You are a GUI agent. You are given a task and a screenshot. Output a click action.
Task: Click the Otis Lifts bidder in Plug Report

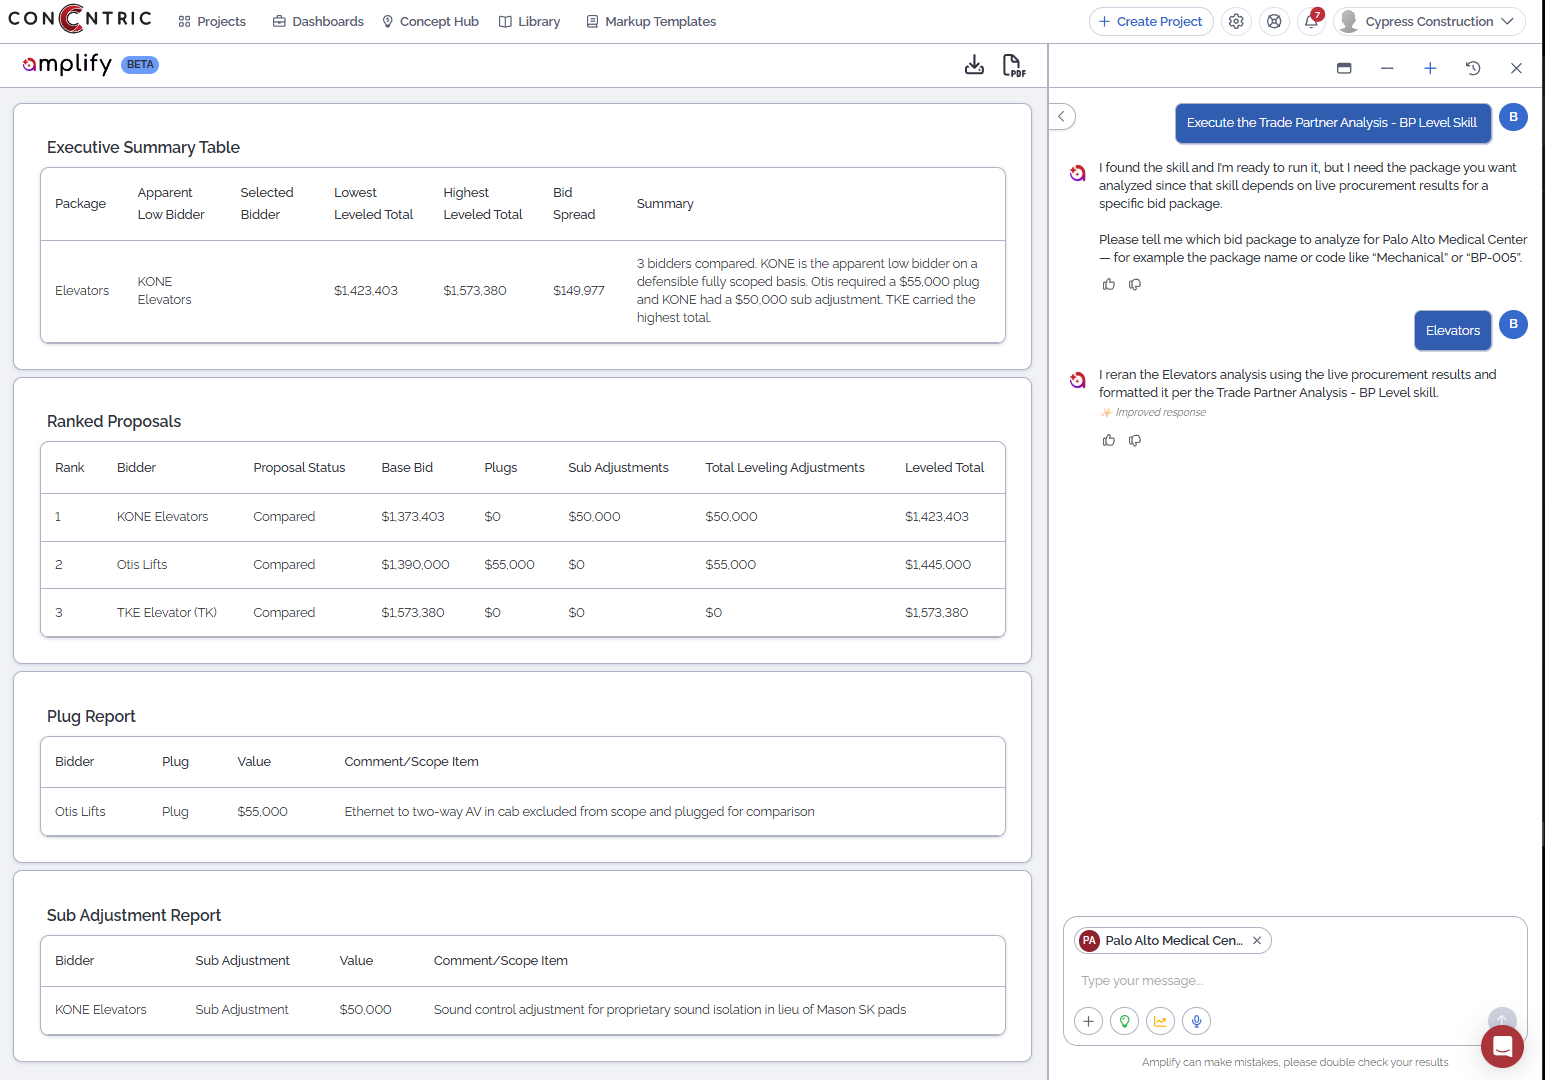pyautogui.click(x=80, y=812)
